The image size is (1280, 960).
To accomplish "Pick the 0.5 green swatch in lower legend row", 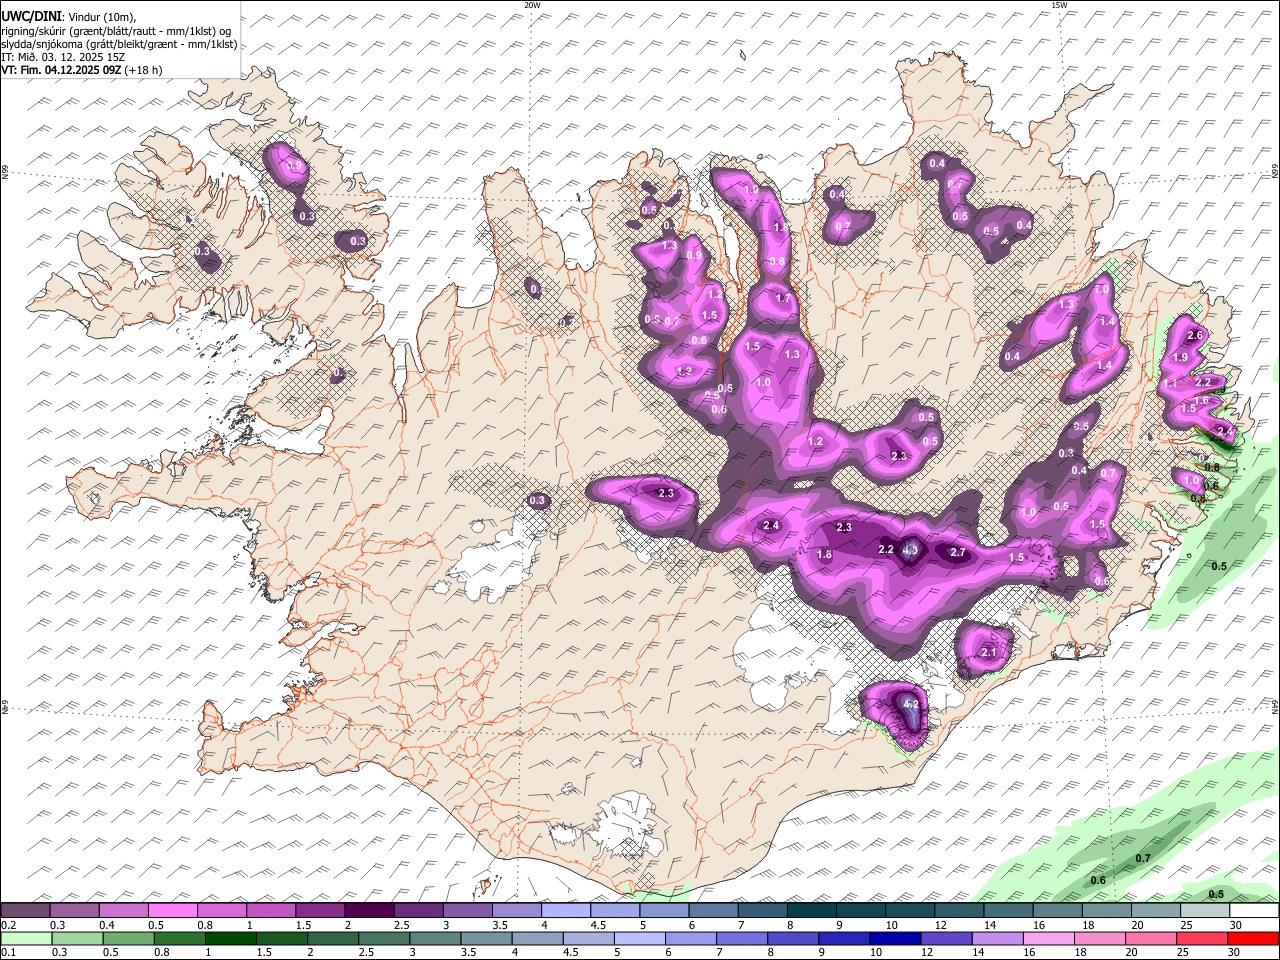I will pos(129,939).
